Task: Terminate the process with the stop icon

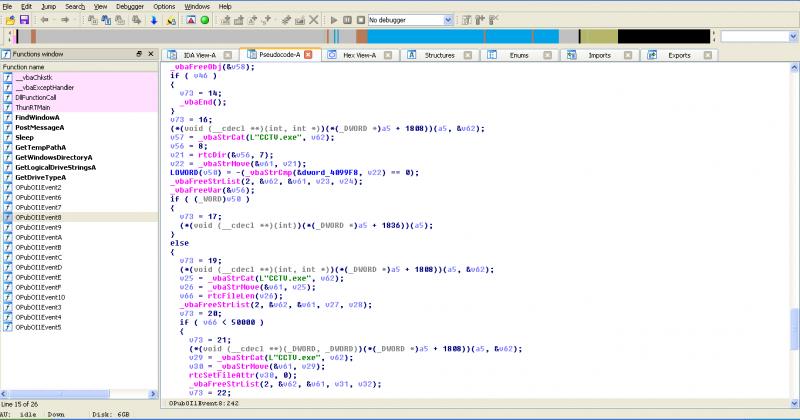Action: [361, 20]
